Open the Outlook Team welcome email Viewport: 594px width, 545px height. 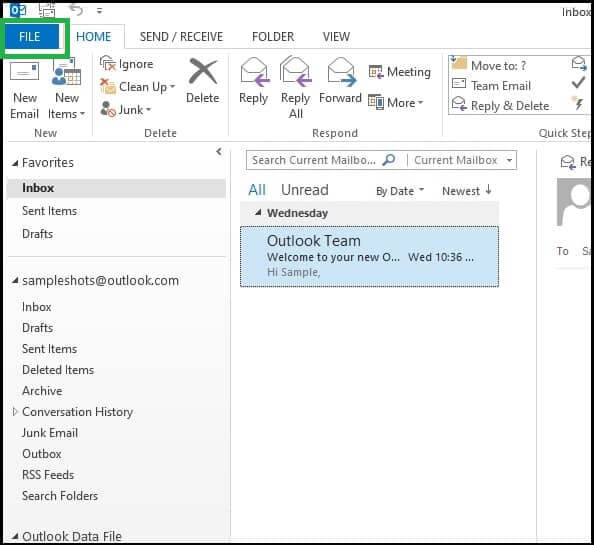coord(369,256)
